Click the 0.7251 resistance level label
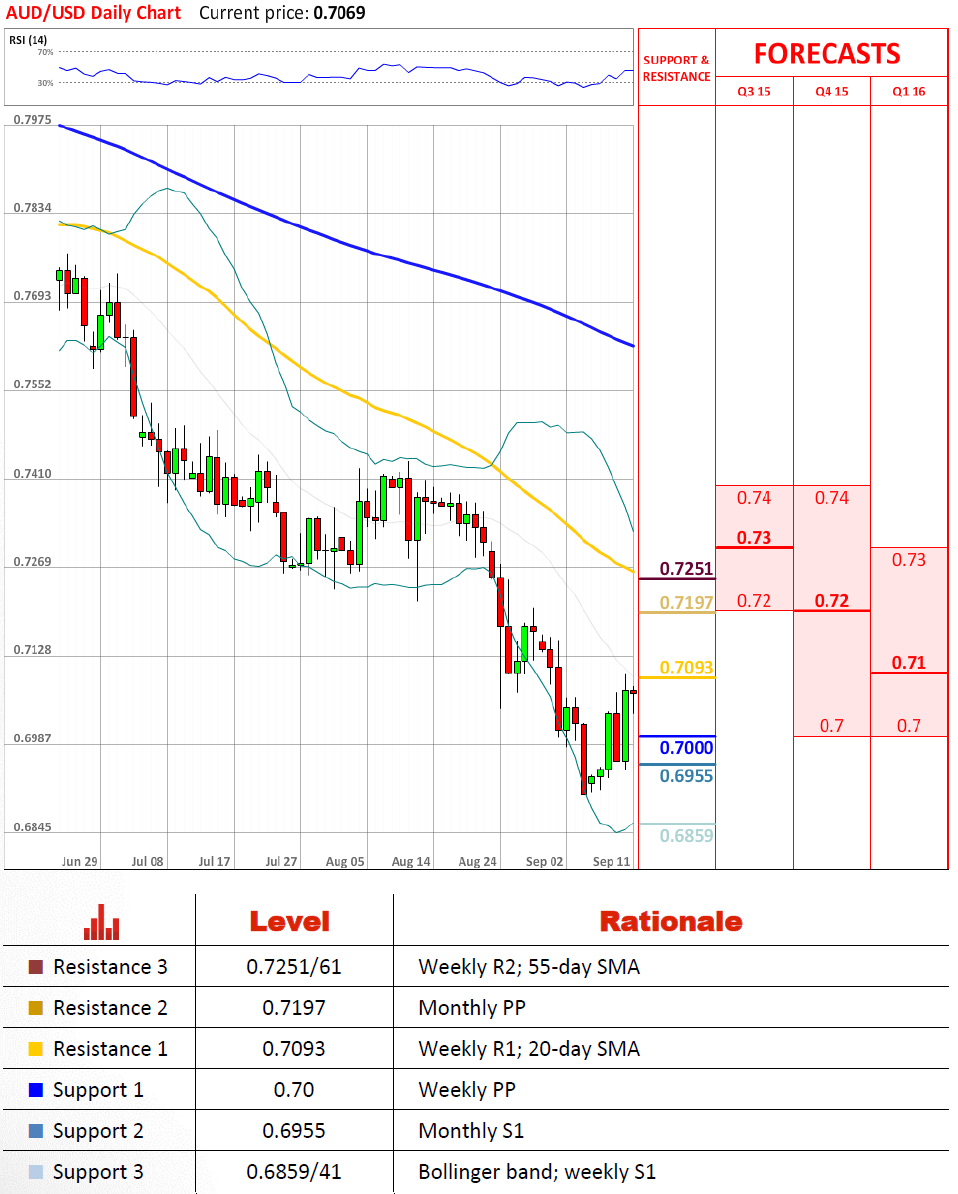958x1194 pixels. (686, 569)
